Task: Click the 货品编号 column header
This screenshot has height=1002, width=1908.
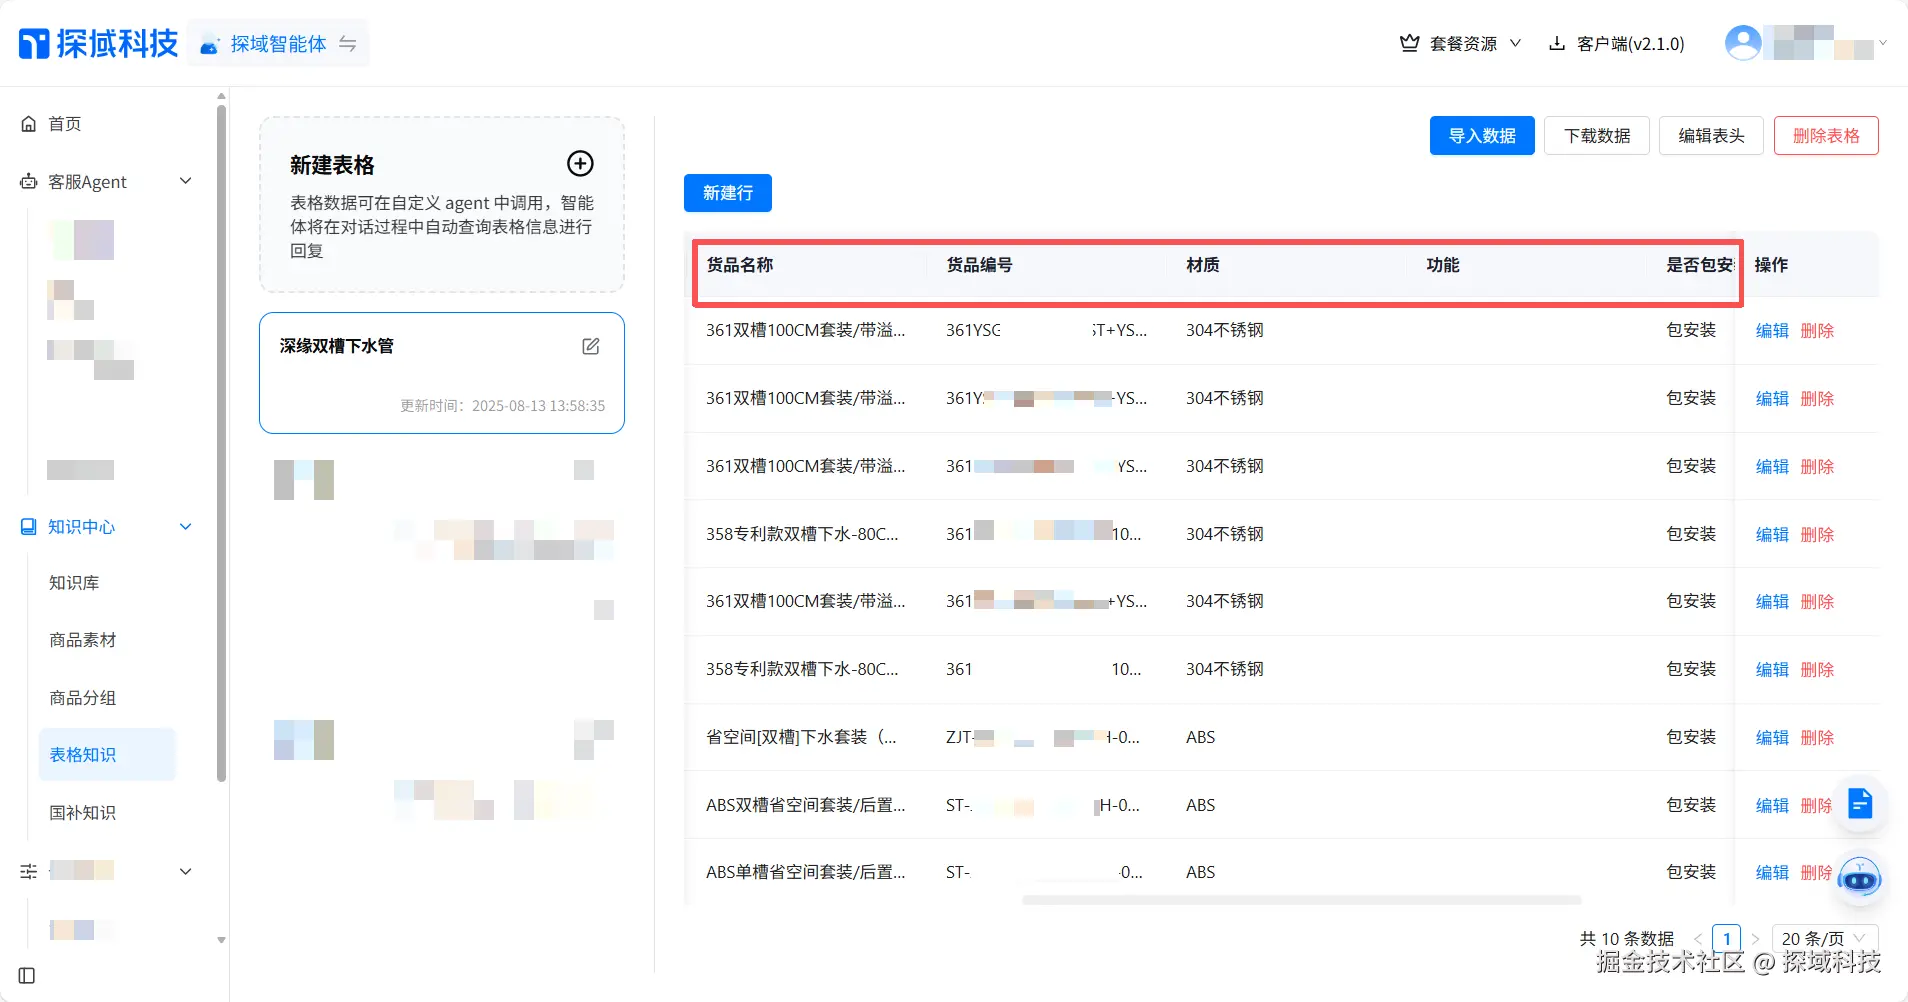Action: [x=980, y=265]
